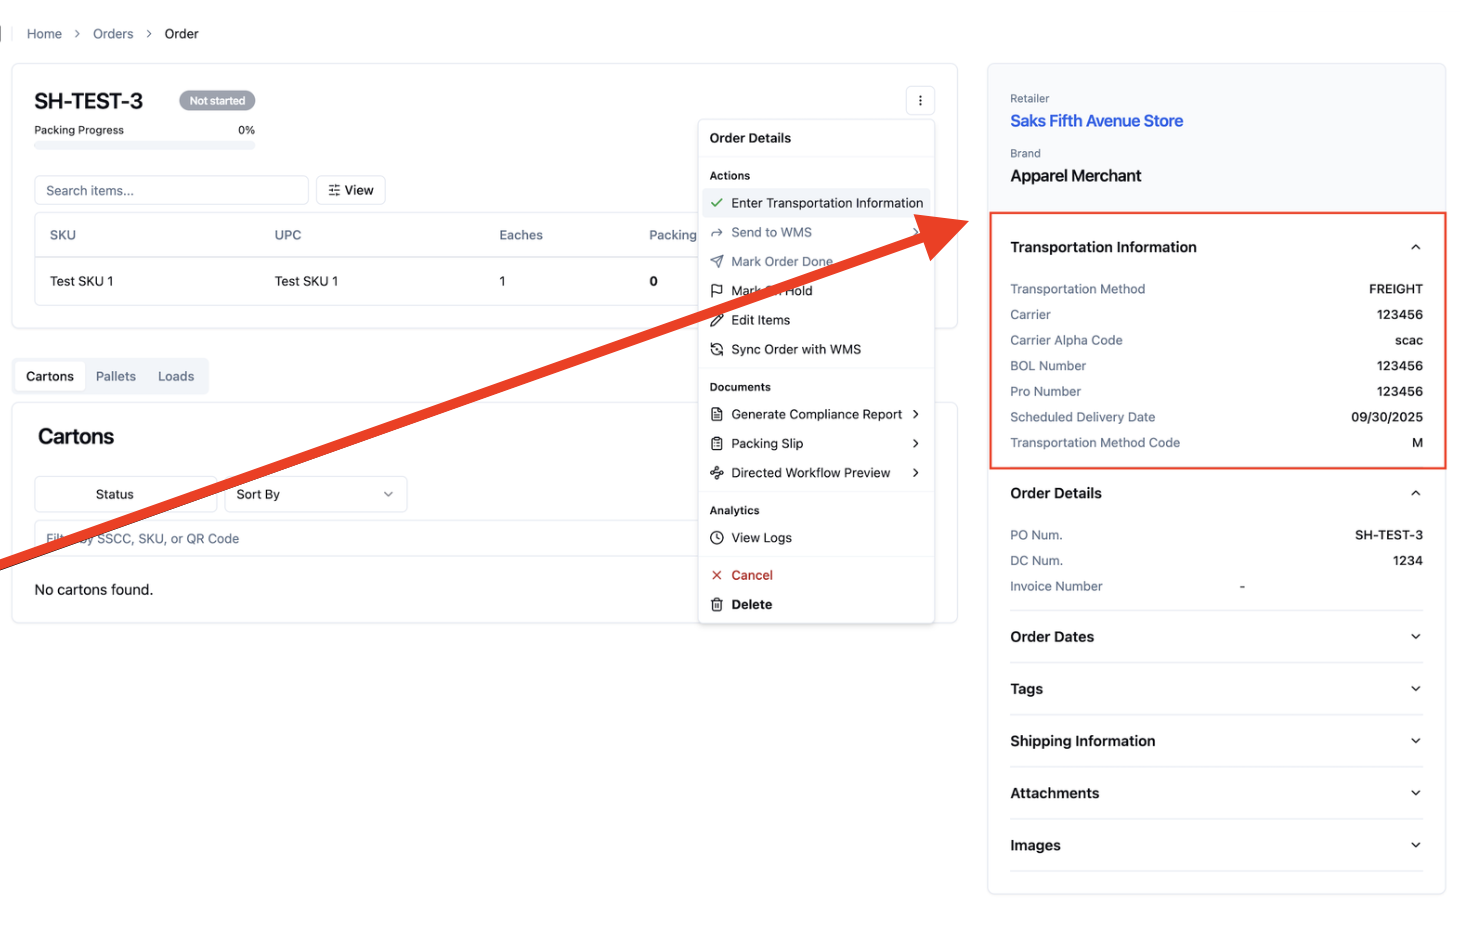Click the Delete trash icon
Image resolution: width=1476 pixels, height=932 pixels.
(x=716, y=604)
